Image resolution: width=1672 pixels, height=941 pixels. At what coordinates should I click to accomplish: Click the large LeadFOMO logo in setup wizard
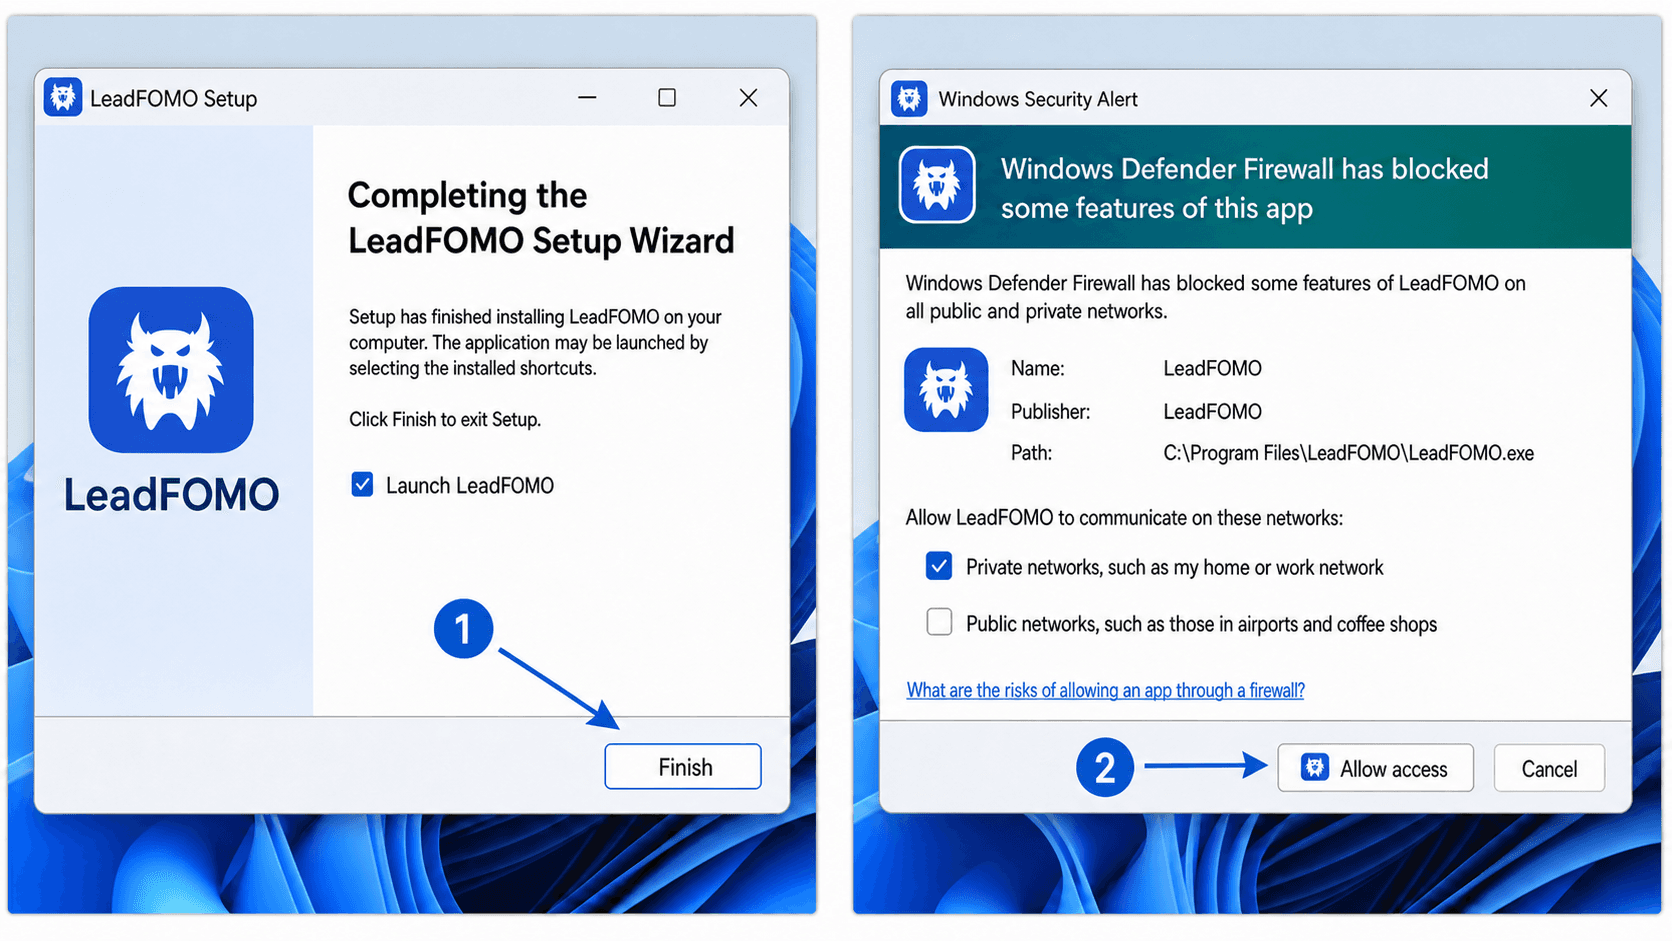pos(171,370)
